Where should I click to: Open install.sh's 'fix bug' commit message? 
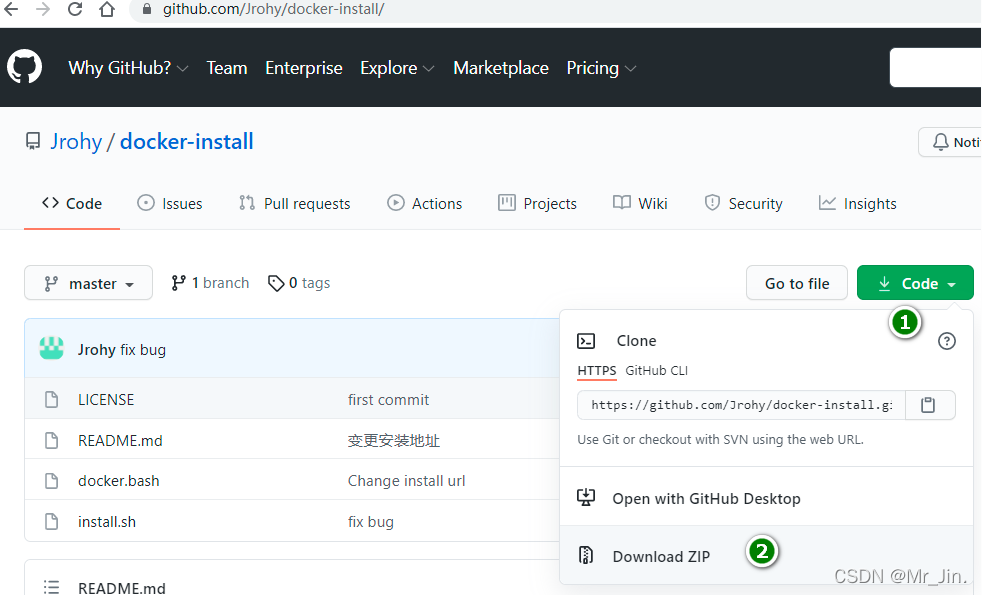tap(371, 522)
